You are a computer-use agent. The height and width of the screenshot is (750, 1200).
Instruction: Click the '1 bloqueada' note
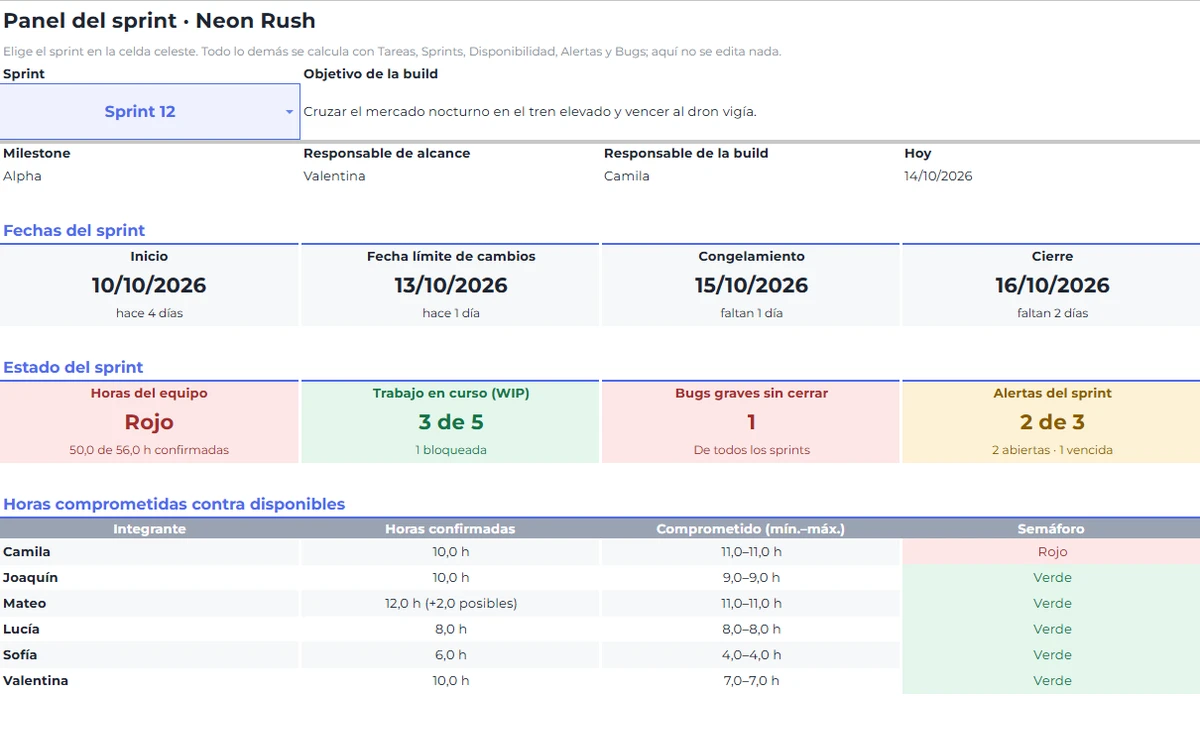point(451,450)
